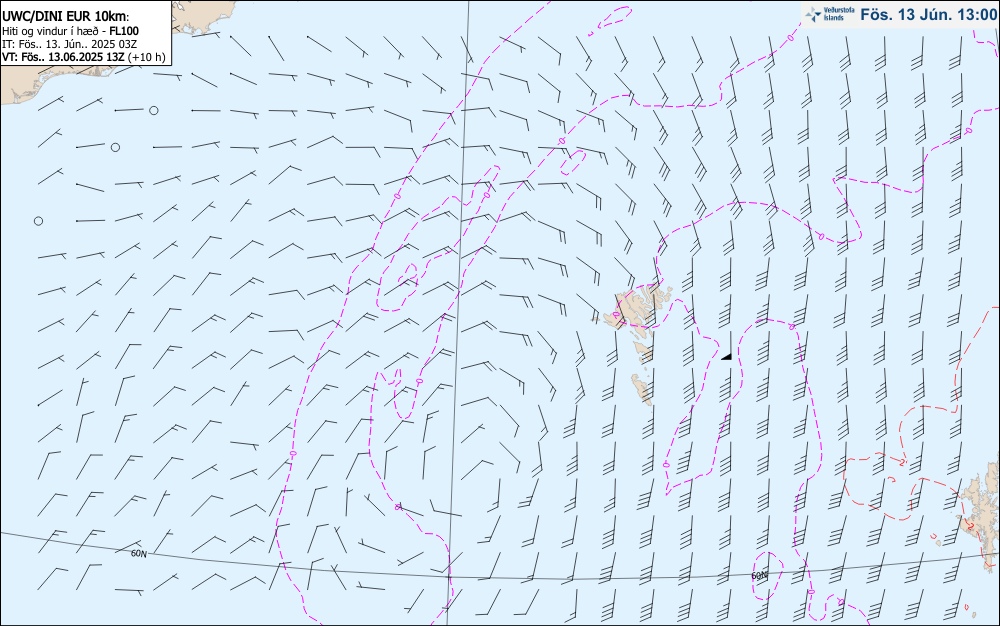
Task: Click the left '60N' latitude label
Action: (138, 554)
